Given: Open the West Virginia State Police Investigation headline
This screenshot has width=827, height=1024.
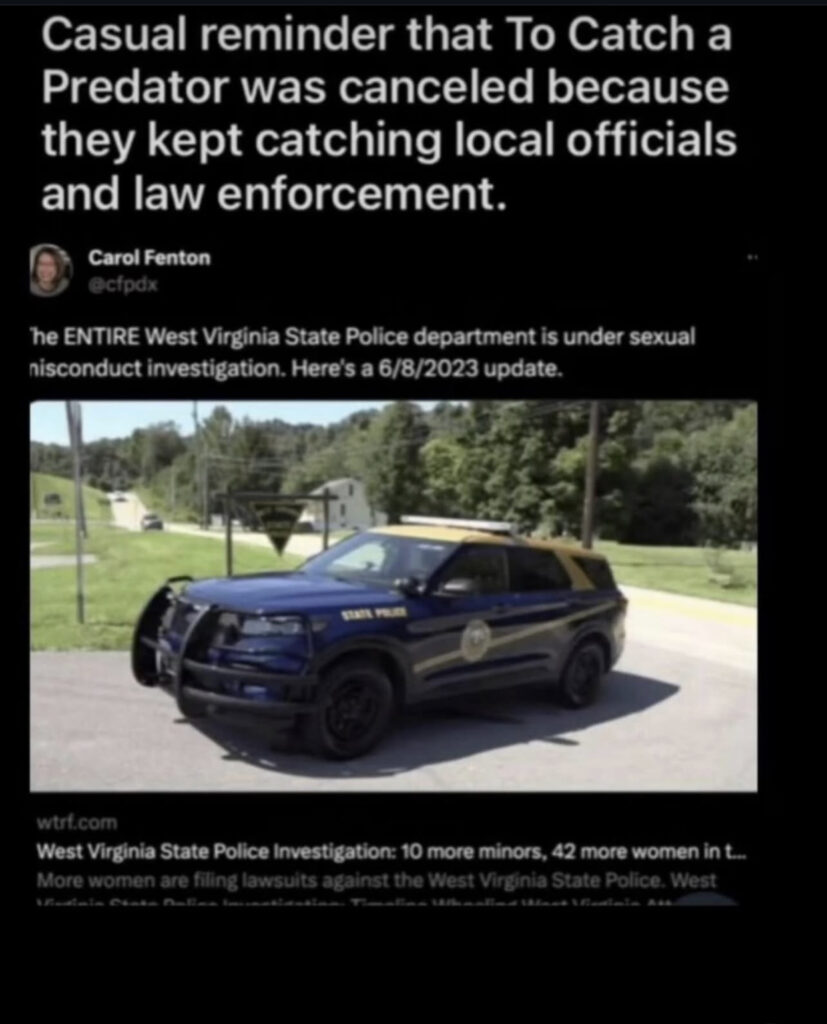Looking at the screenshot, I should click(391, 852).
